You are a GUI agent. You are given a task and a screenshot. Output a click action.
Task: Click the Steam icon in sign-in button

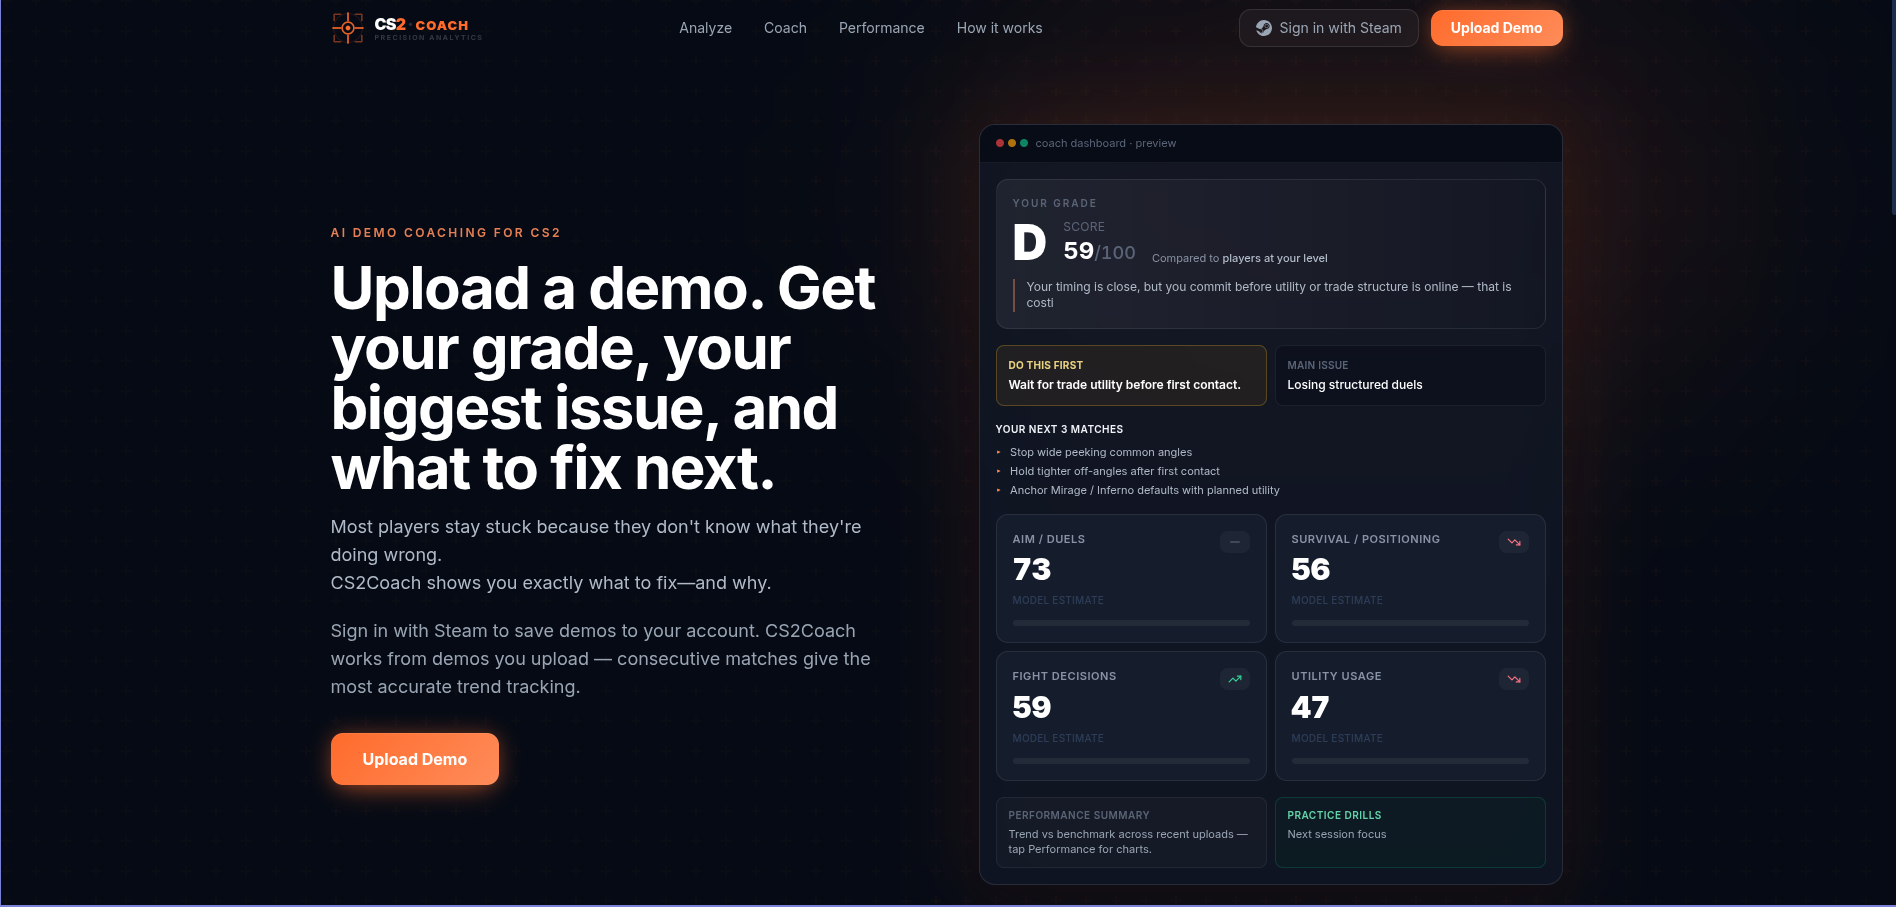point(1264,28)
